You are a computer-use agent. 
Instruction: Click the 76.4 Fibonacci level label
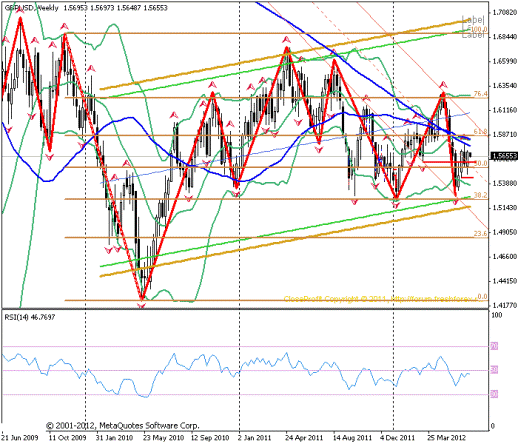[x=480, y=94]
